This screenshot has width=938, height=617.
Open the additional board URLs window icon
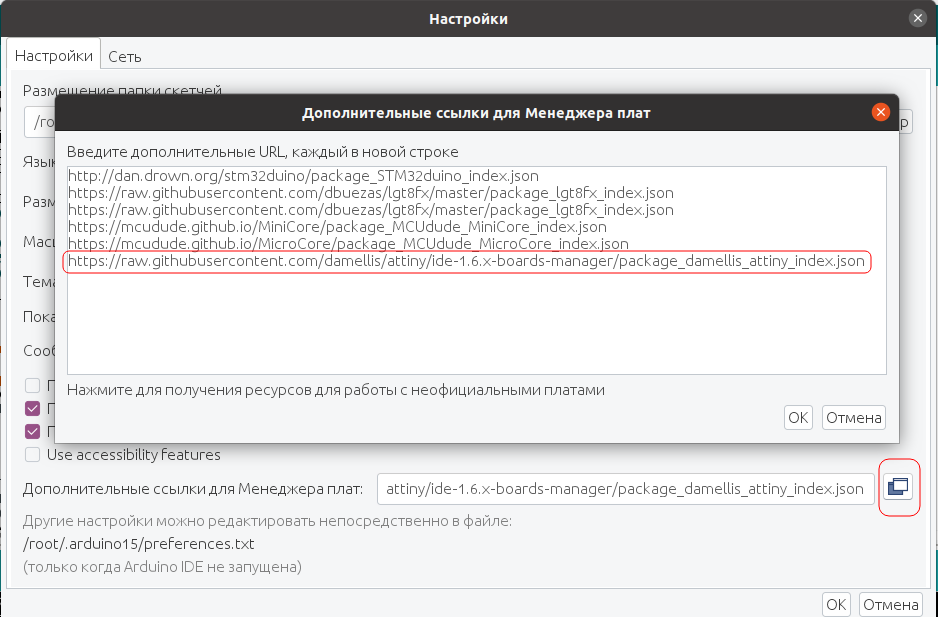pos(899,487)
